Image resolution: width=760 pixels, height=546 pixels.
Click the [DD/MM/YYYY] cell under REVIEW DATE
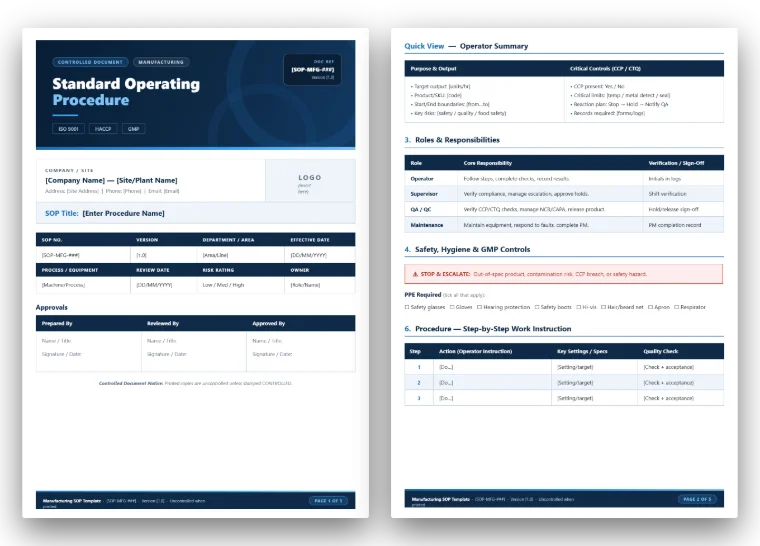(x=164, y=285)
